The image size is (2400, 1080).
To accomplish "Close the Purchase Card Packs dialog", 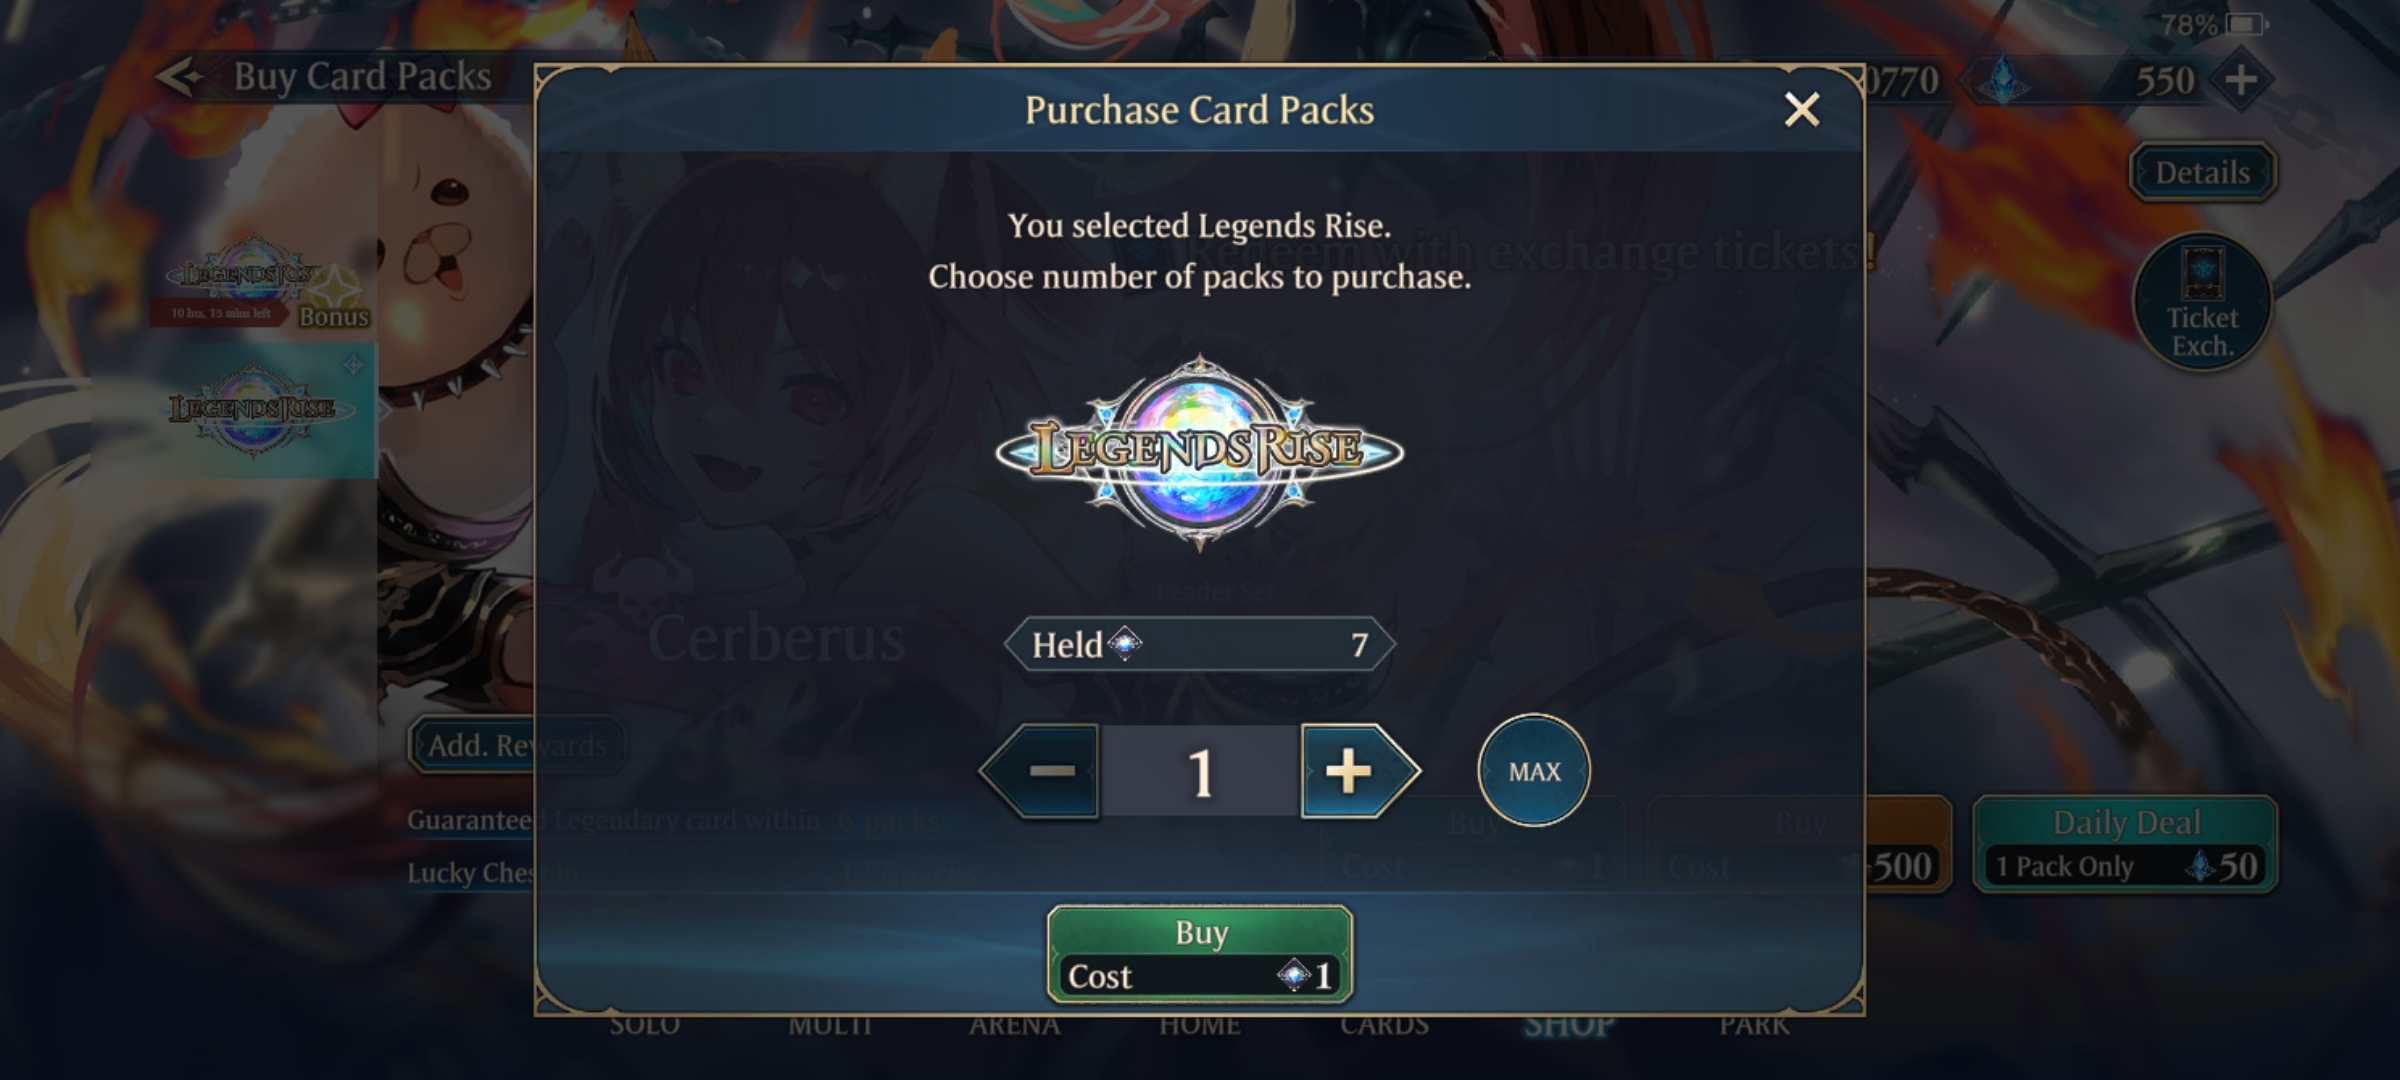I will [x=1802, y=109].
